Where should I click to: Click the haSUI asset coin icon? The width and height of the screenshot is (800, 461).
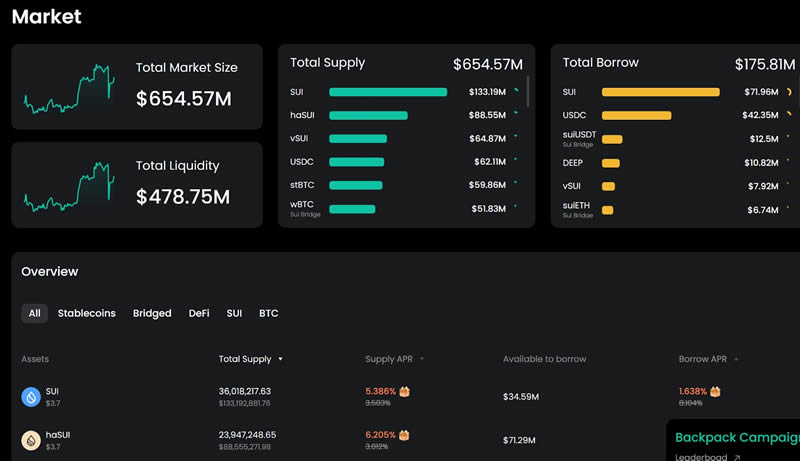click(x=31, y=440)
